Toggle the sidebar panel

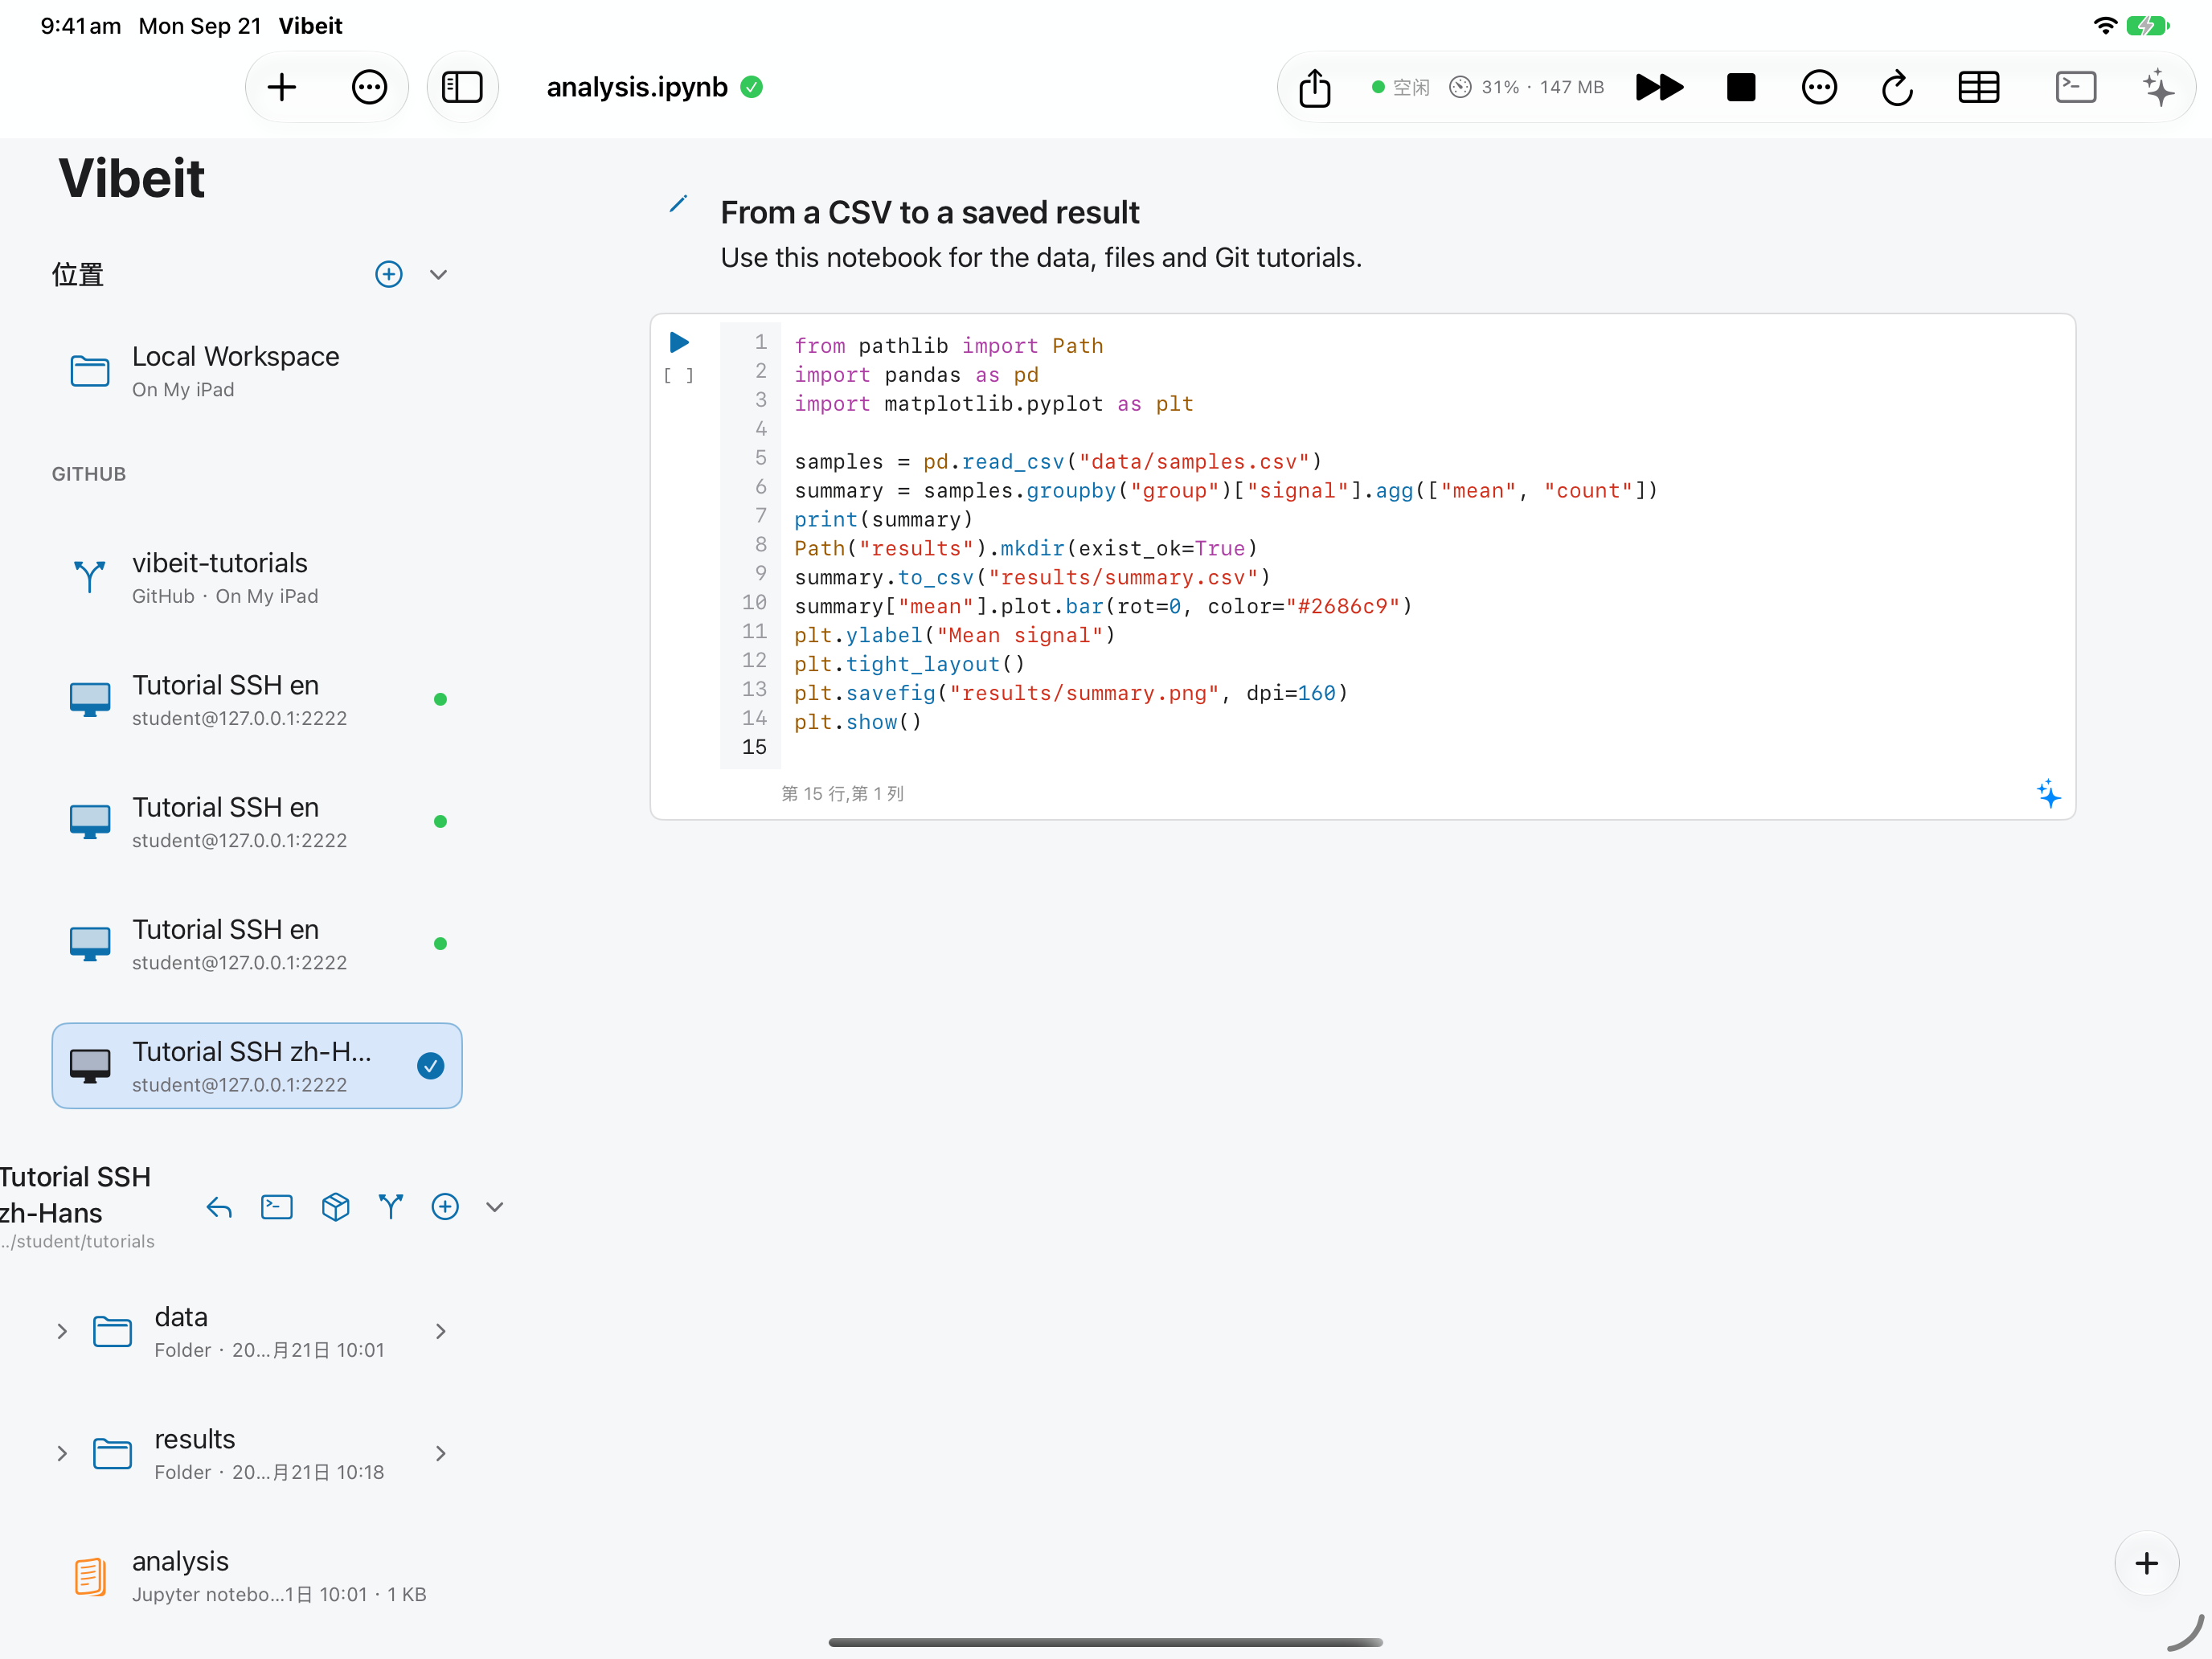point(462,87)
